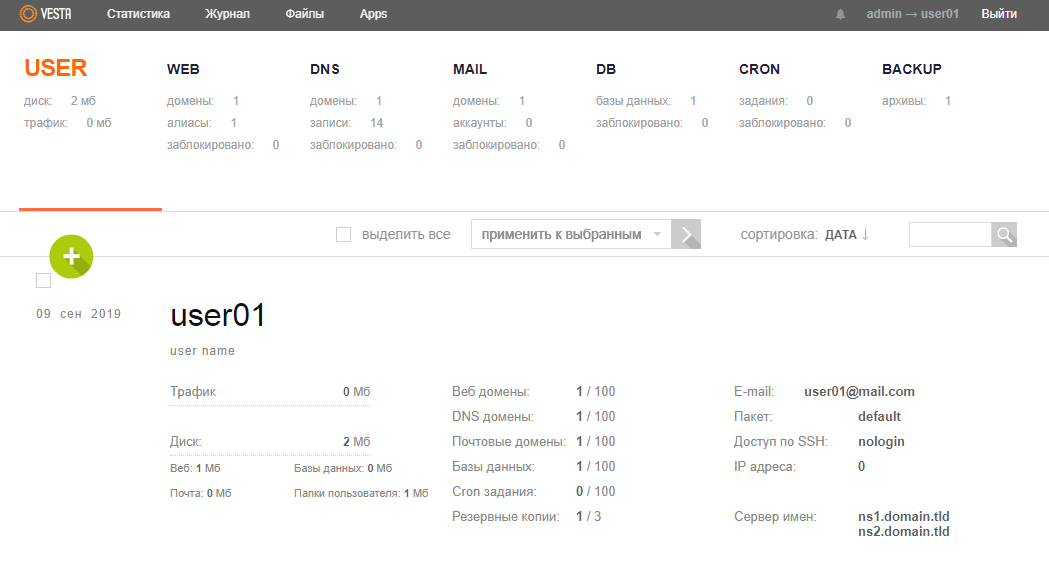This screenshot has height=576, width=1049.
Task: Go to Файлы in the top menu
Action: 304,14
